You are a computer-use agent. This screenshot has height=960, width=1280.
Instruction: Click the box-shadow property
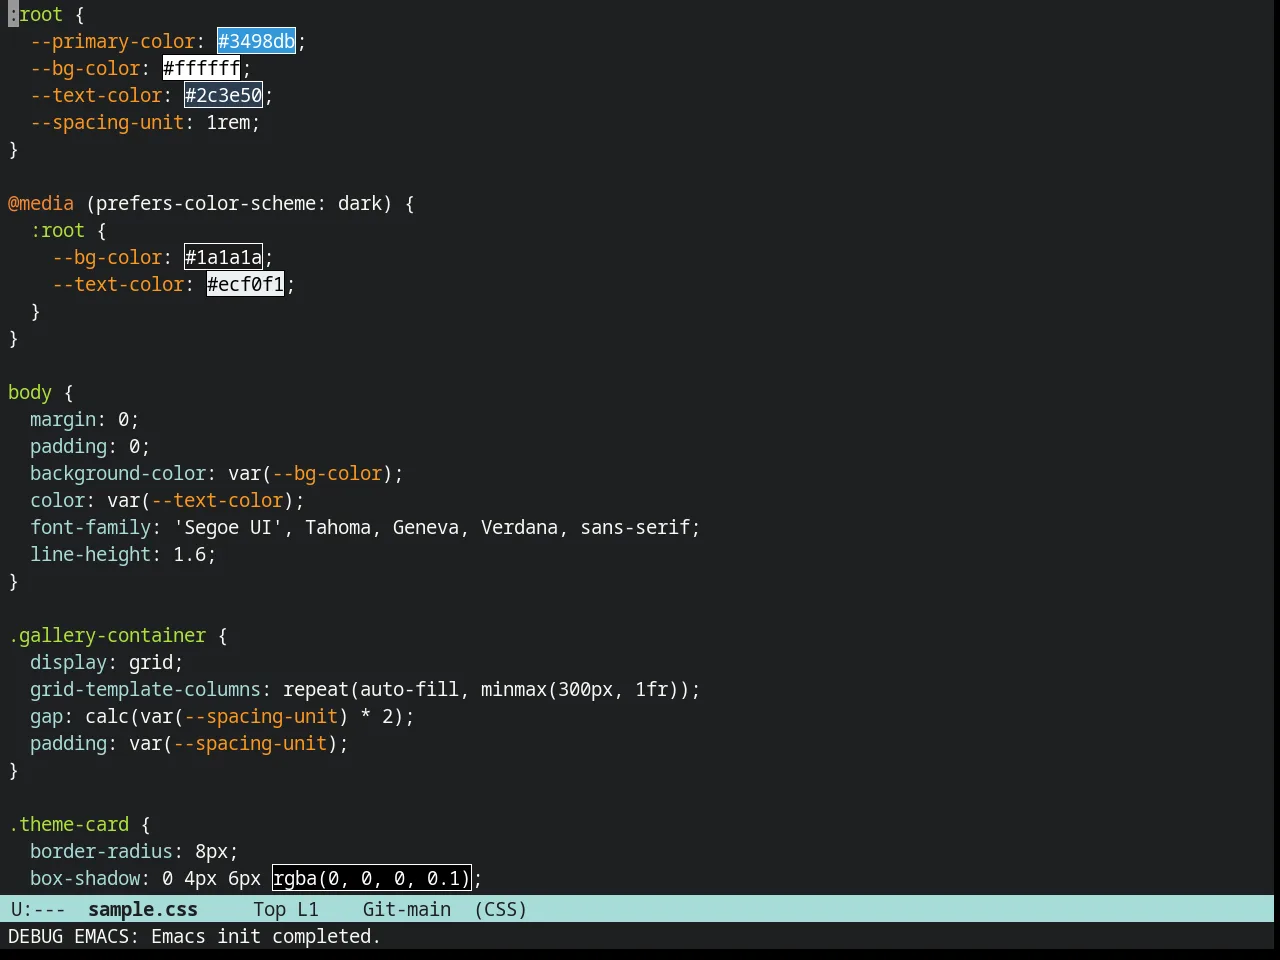coord(85,878)
